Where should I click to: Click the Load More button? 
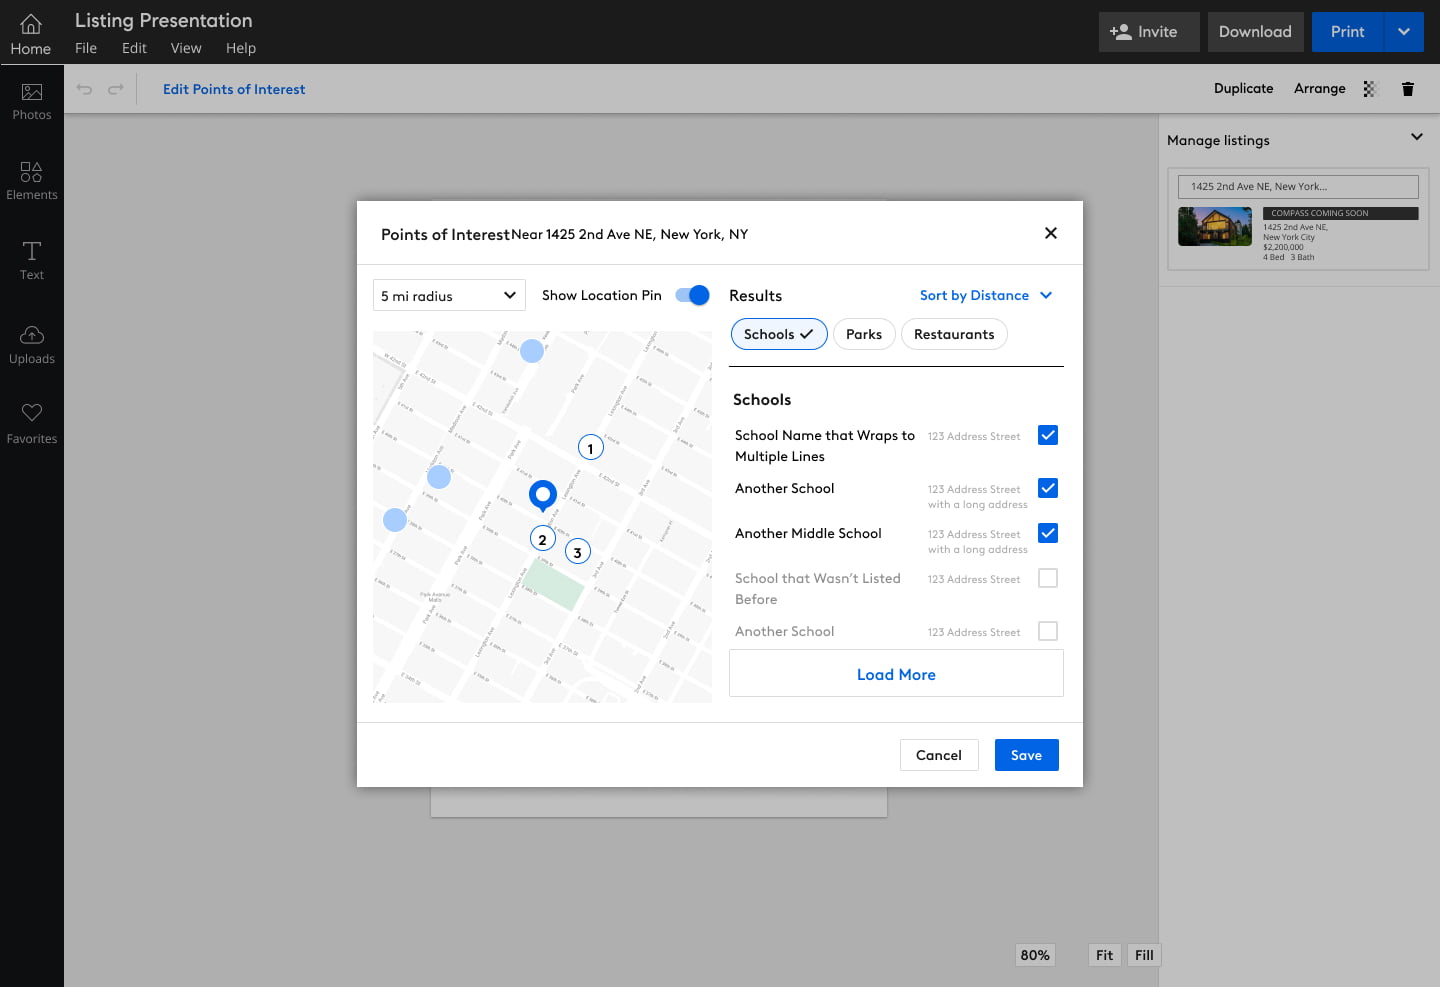896,674
